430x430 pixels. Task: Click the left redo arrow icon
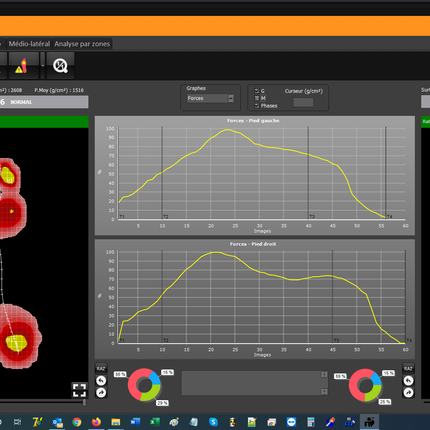pyautogui.click(x=101, y=393)
